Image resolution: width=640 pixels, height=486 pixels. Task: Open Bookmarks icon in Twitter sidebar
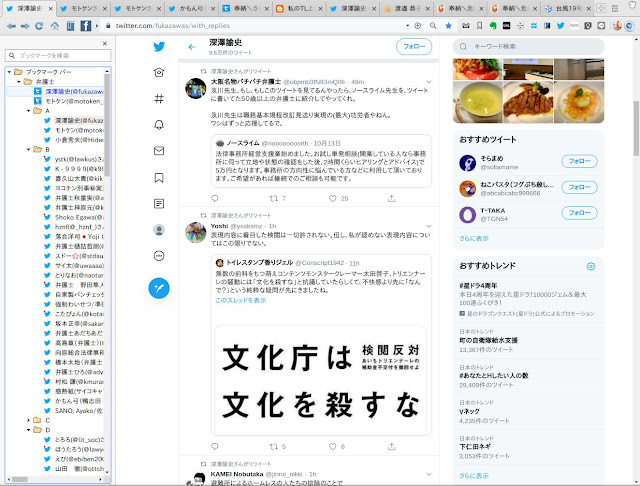coord(159,178)
